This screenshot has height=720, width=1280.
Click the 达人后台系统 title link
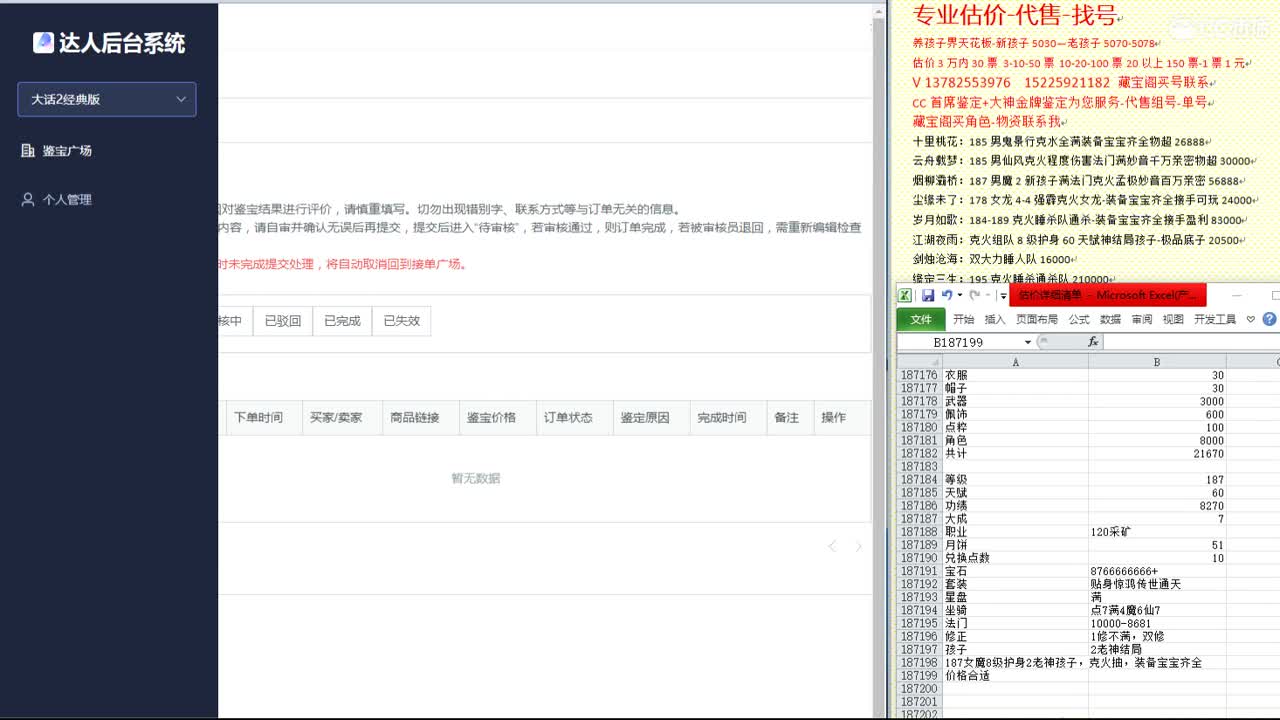click(x=122, y=43)
